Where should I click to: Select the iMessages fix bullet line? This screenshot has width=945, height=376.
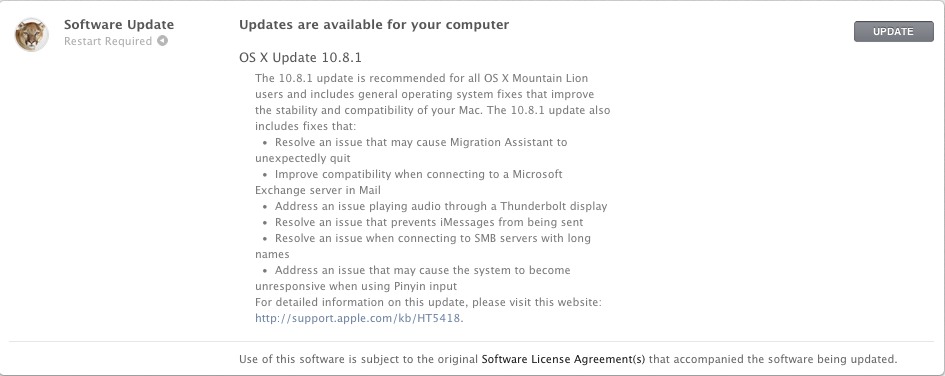click(x=423, y=222)
